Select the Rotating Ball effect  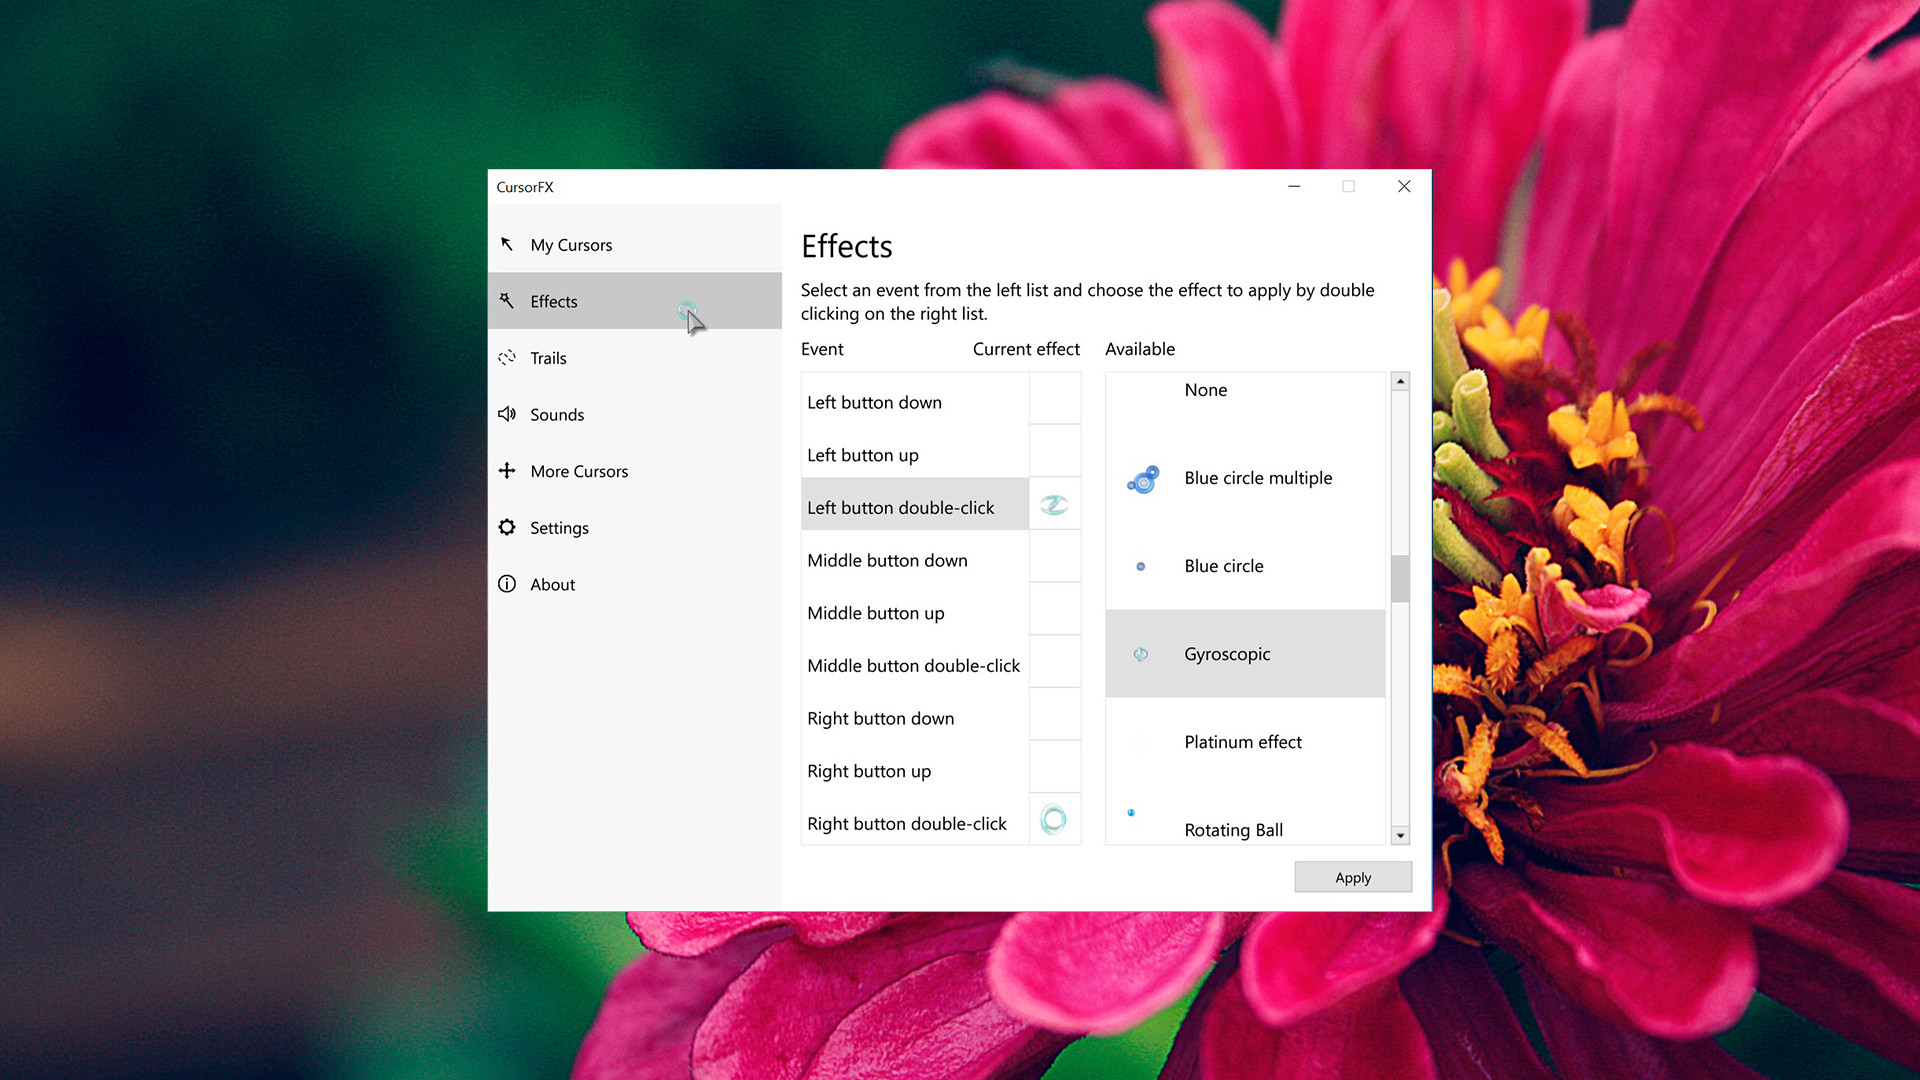1233,830
